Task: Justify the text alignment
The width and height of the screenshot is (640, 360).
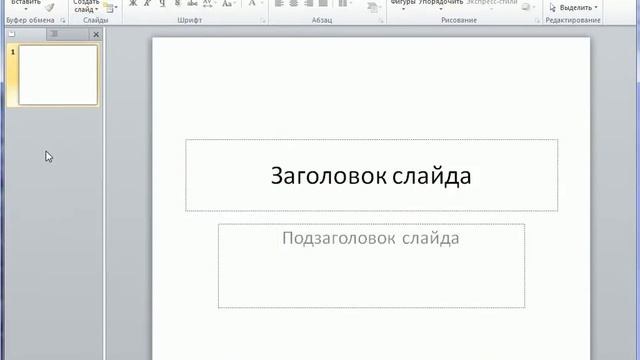Action: point(323,4)
